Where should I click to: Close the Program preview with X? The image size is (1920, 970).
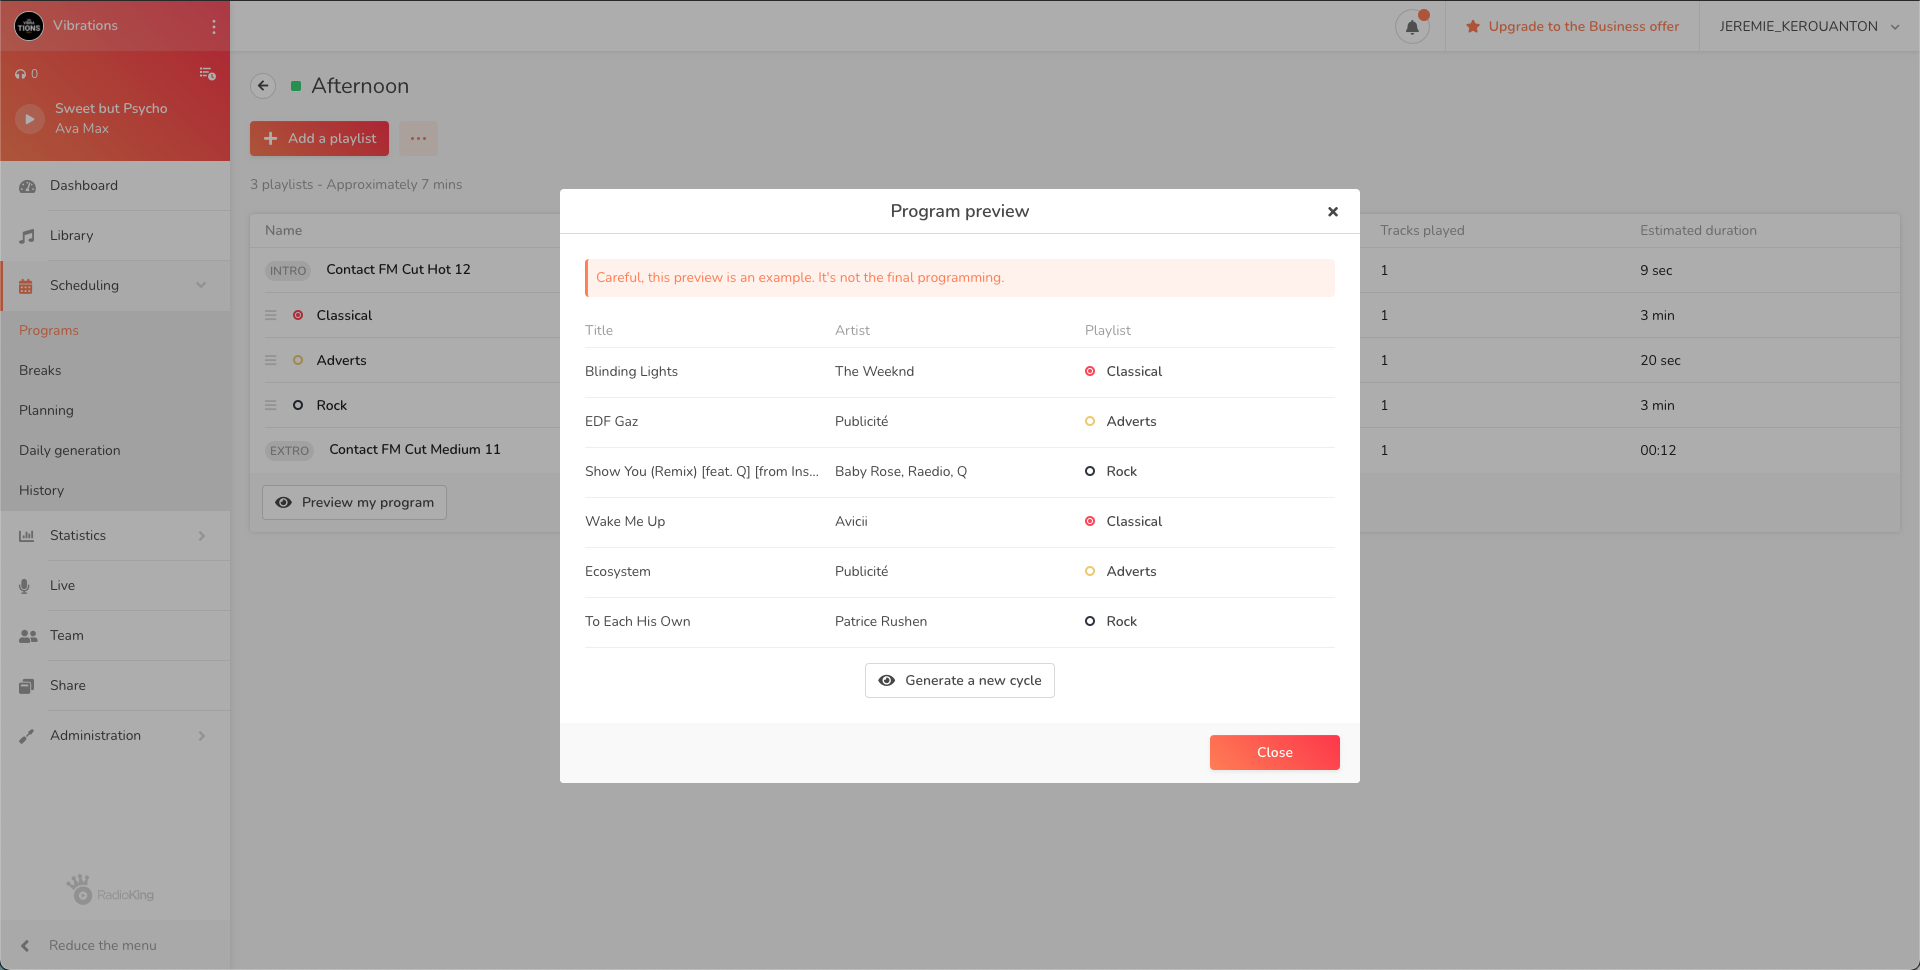1332,211
